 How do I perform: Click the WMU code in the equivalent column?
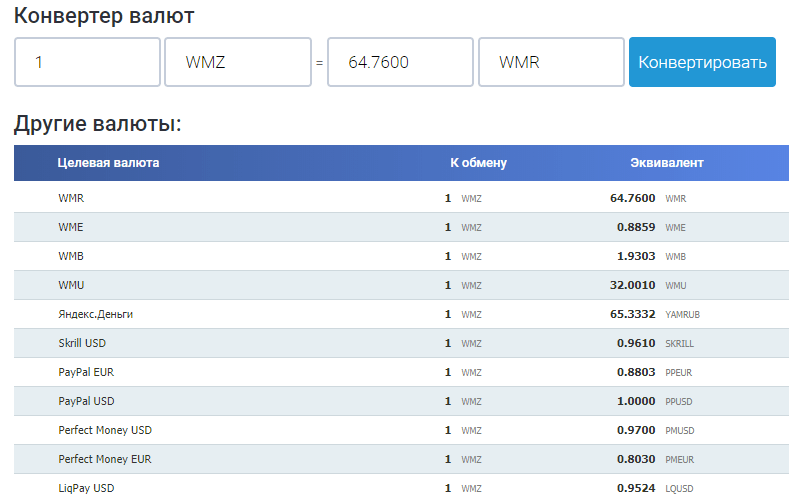click(676, 286)
